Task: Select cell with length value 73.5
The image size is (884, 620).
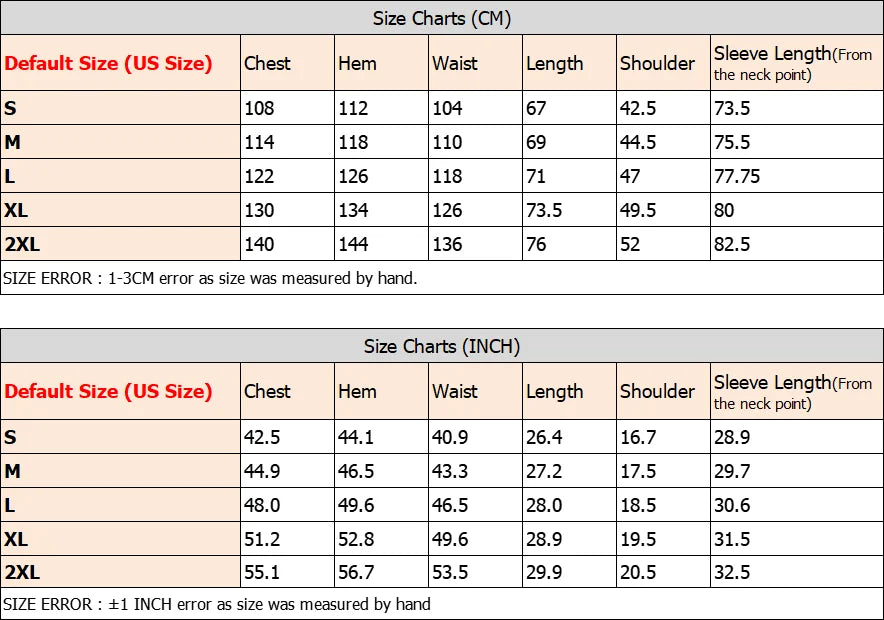Action: pyautogui.click(x=569, y=210)
